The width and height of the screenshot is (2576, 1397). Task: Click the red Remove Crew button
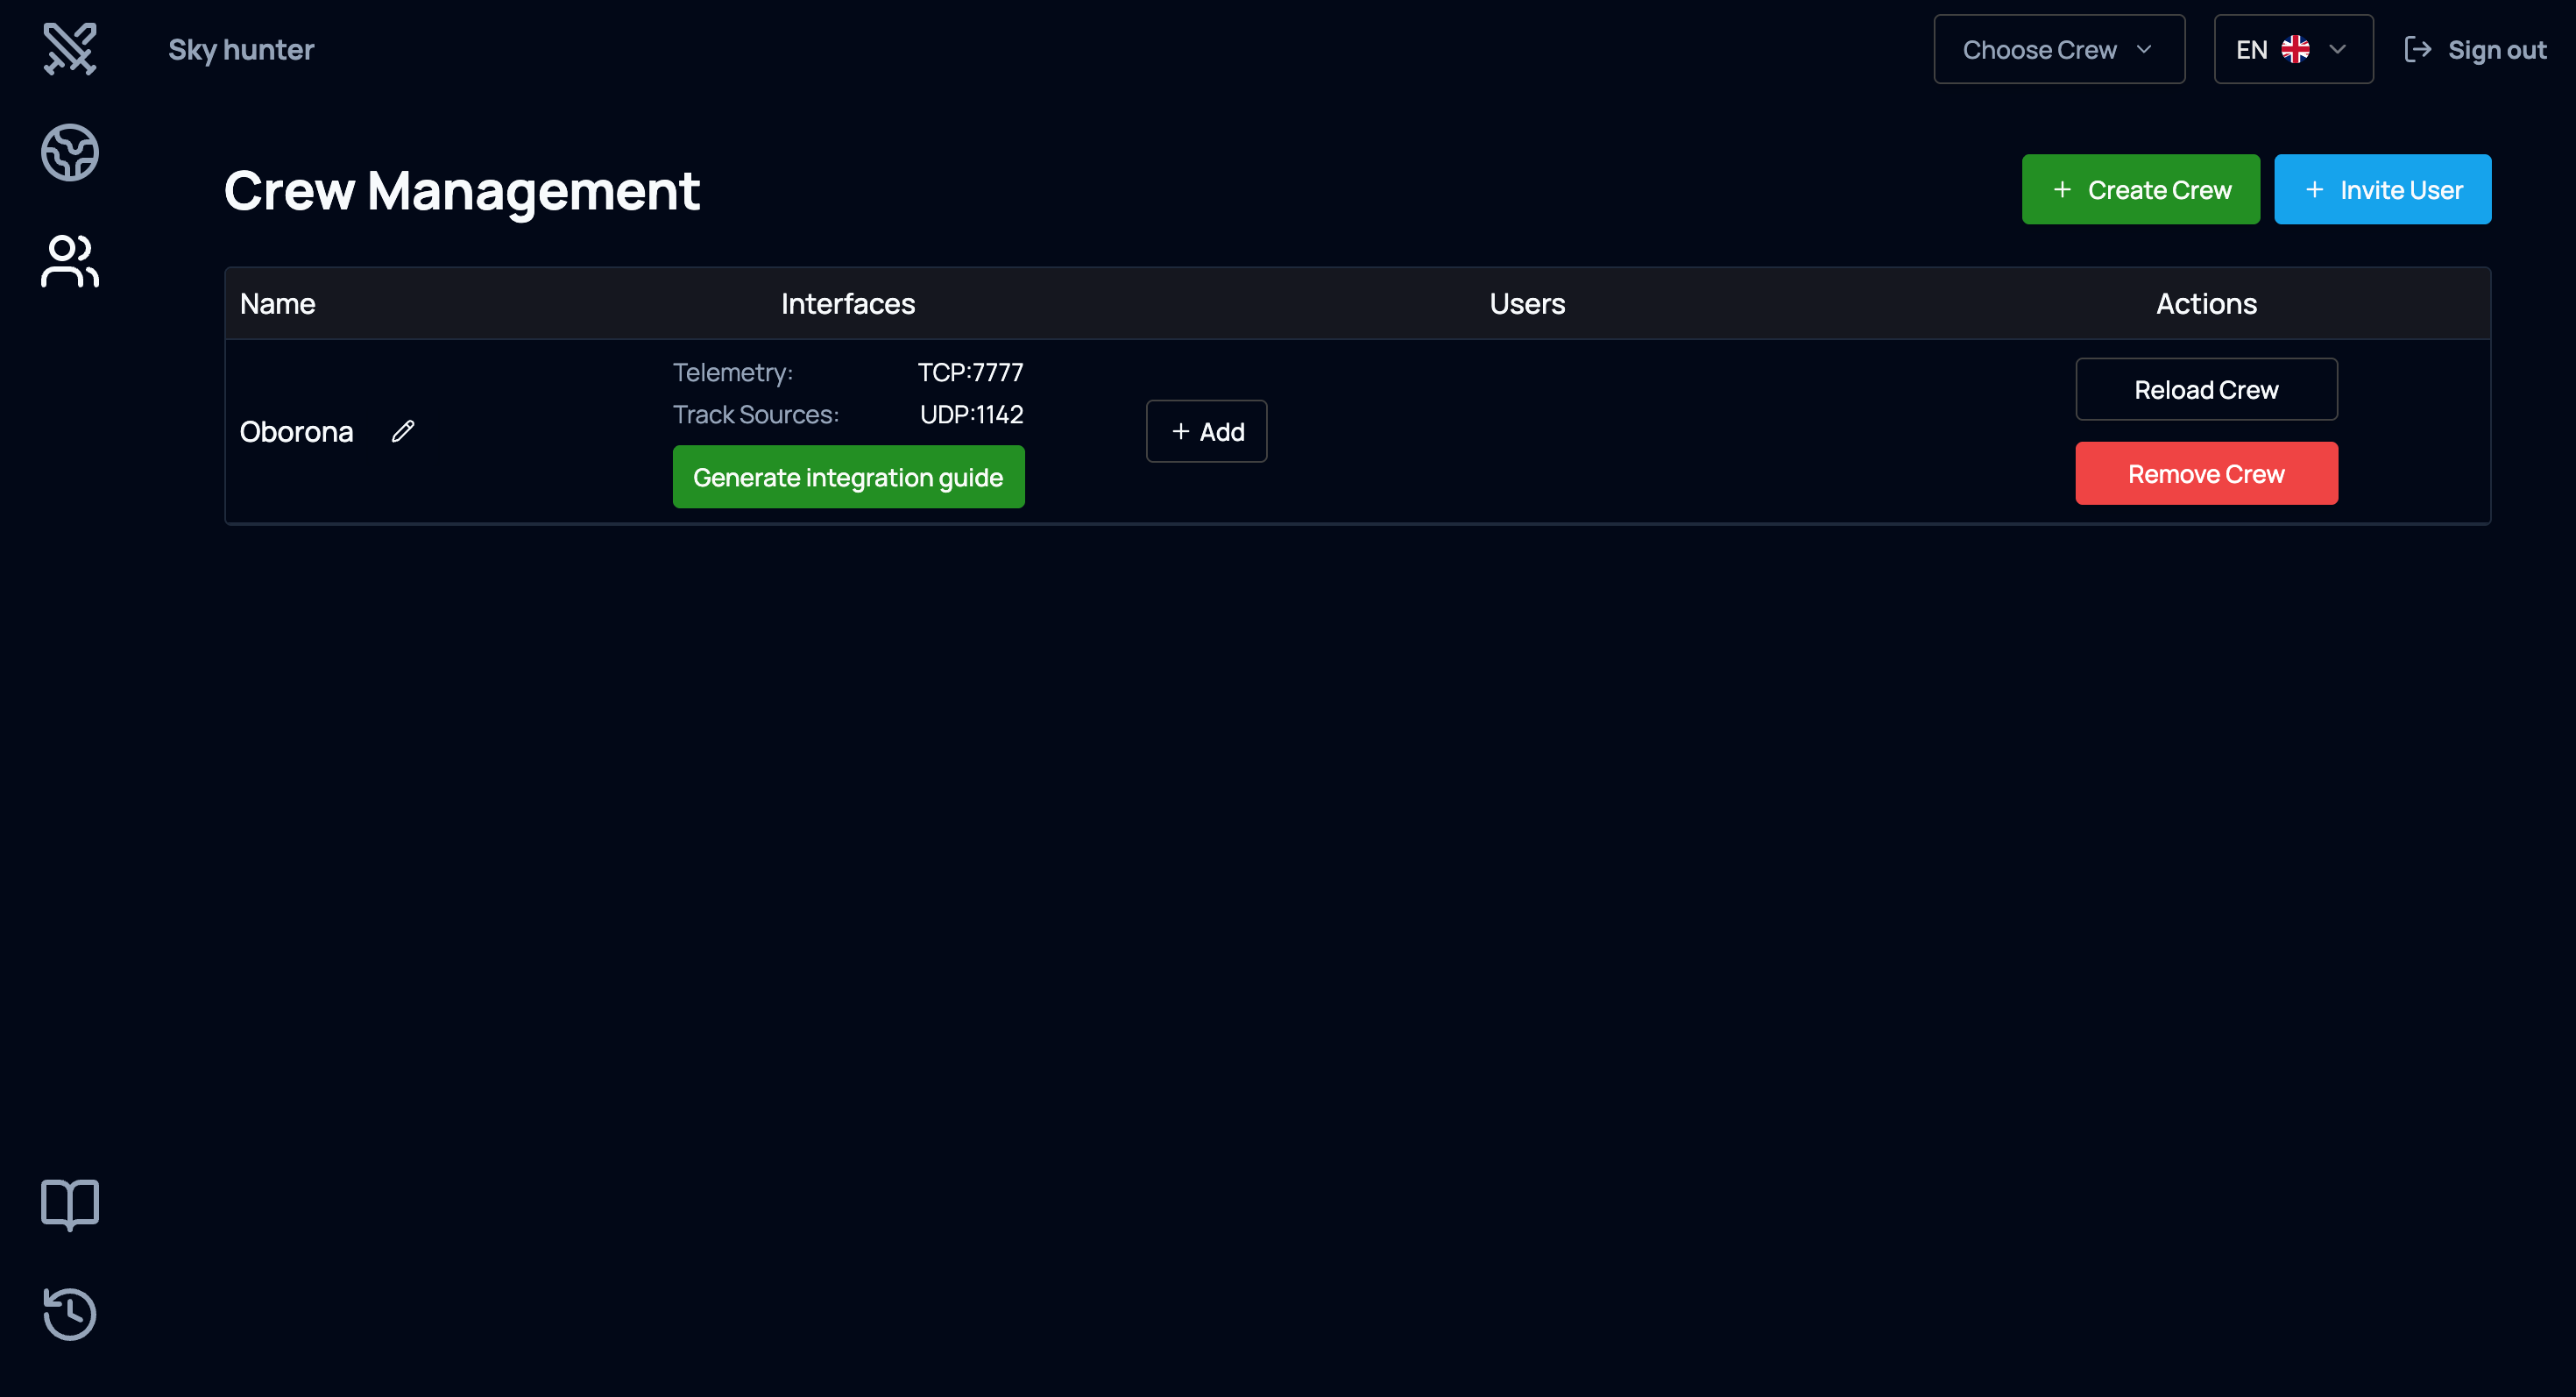[2206, 473]
